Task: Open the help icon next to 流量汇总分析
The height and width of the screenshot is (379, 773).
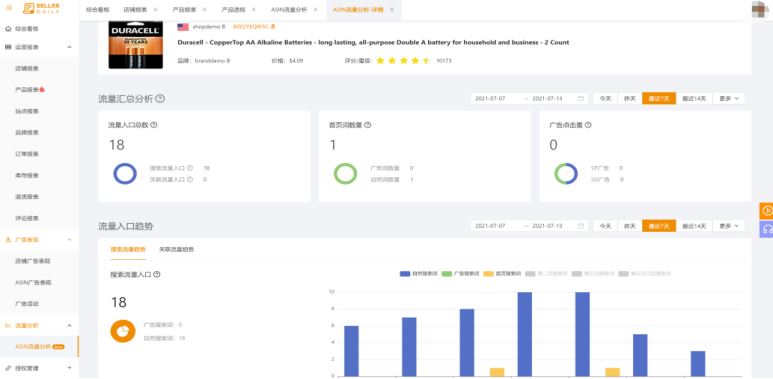Action: [160, 99]
